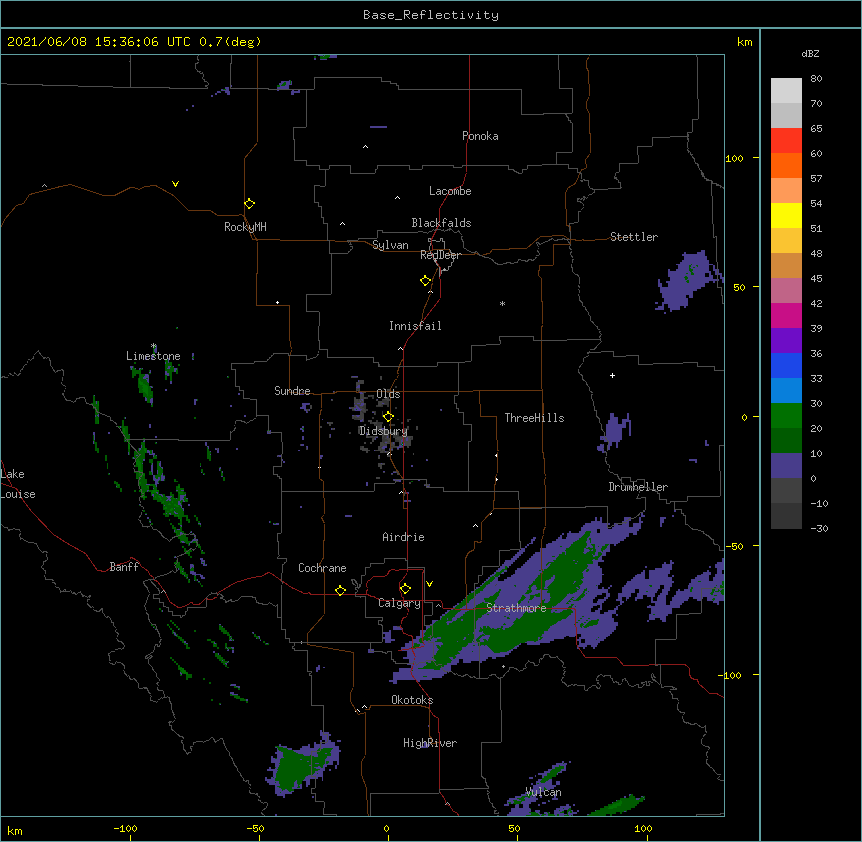Click the ThreeHills label

click(x=534, y=418)
